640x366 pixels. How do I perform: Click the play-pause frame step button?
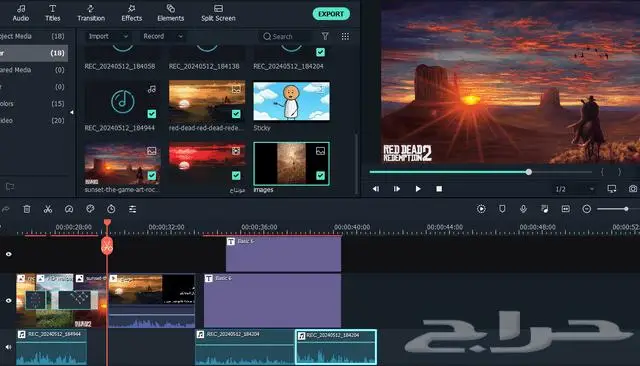pos(396,189)
